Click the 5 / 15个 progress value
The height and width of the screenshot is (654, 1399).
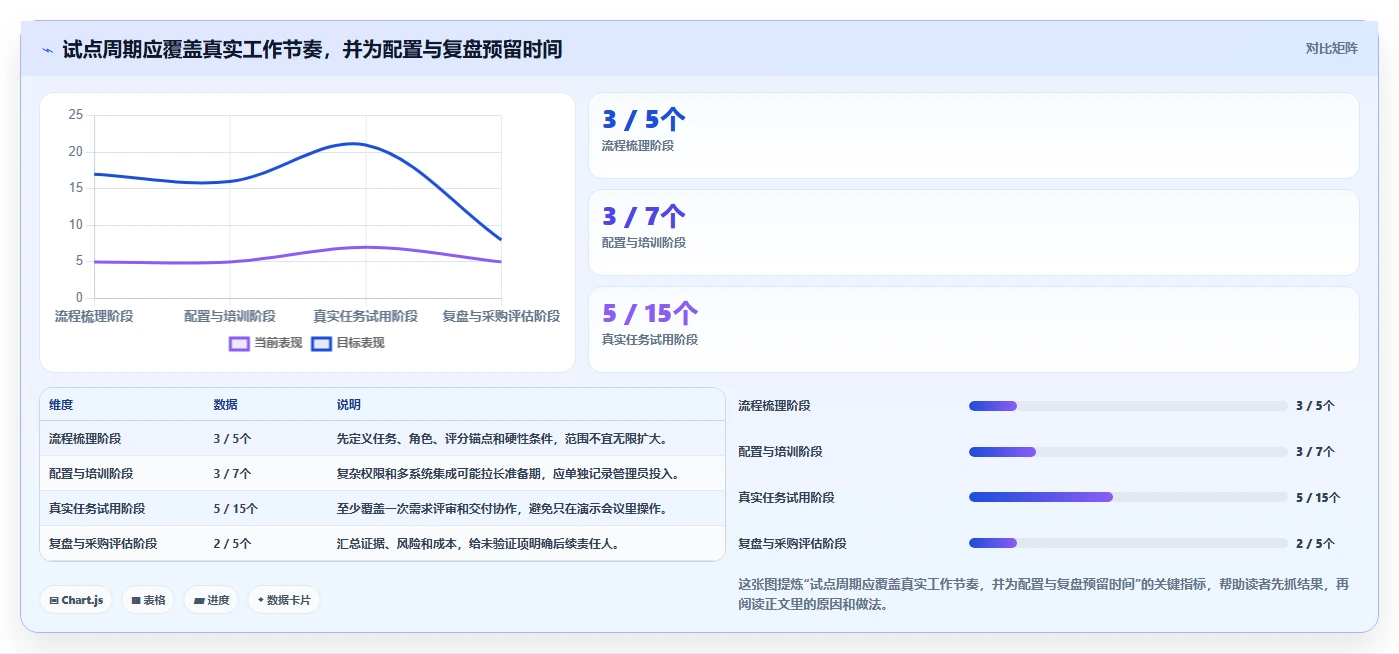(x=1318, y=498)
